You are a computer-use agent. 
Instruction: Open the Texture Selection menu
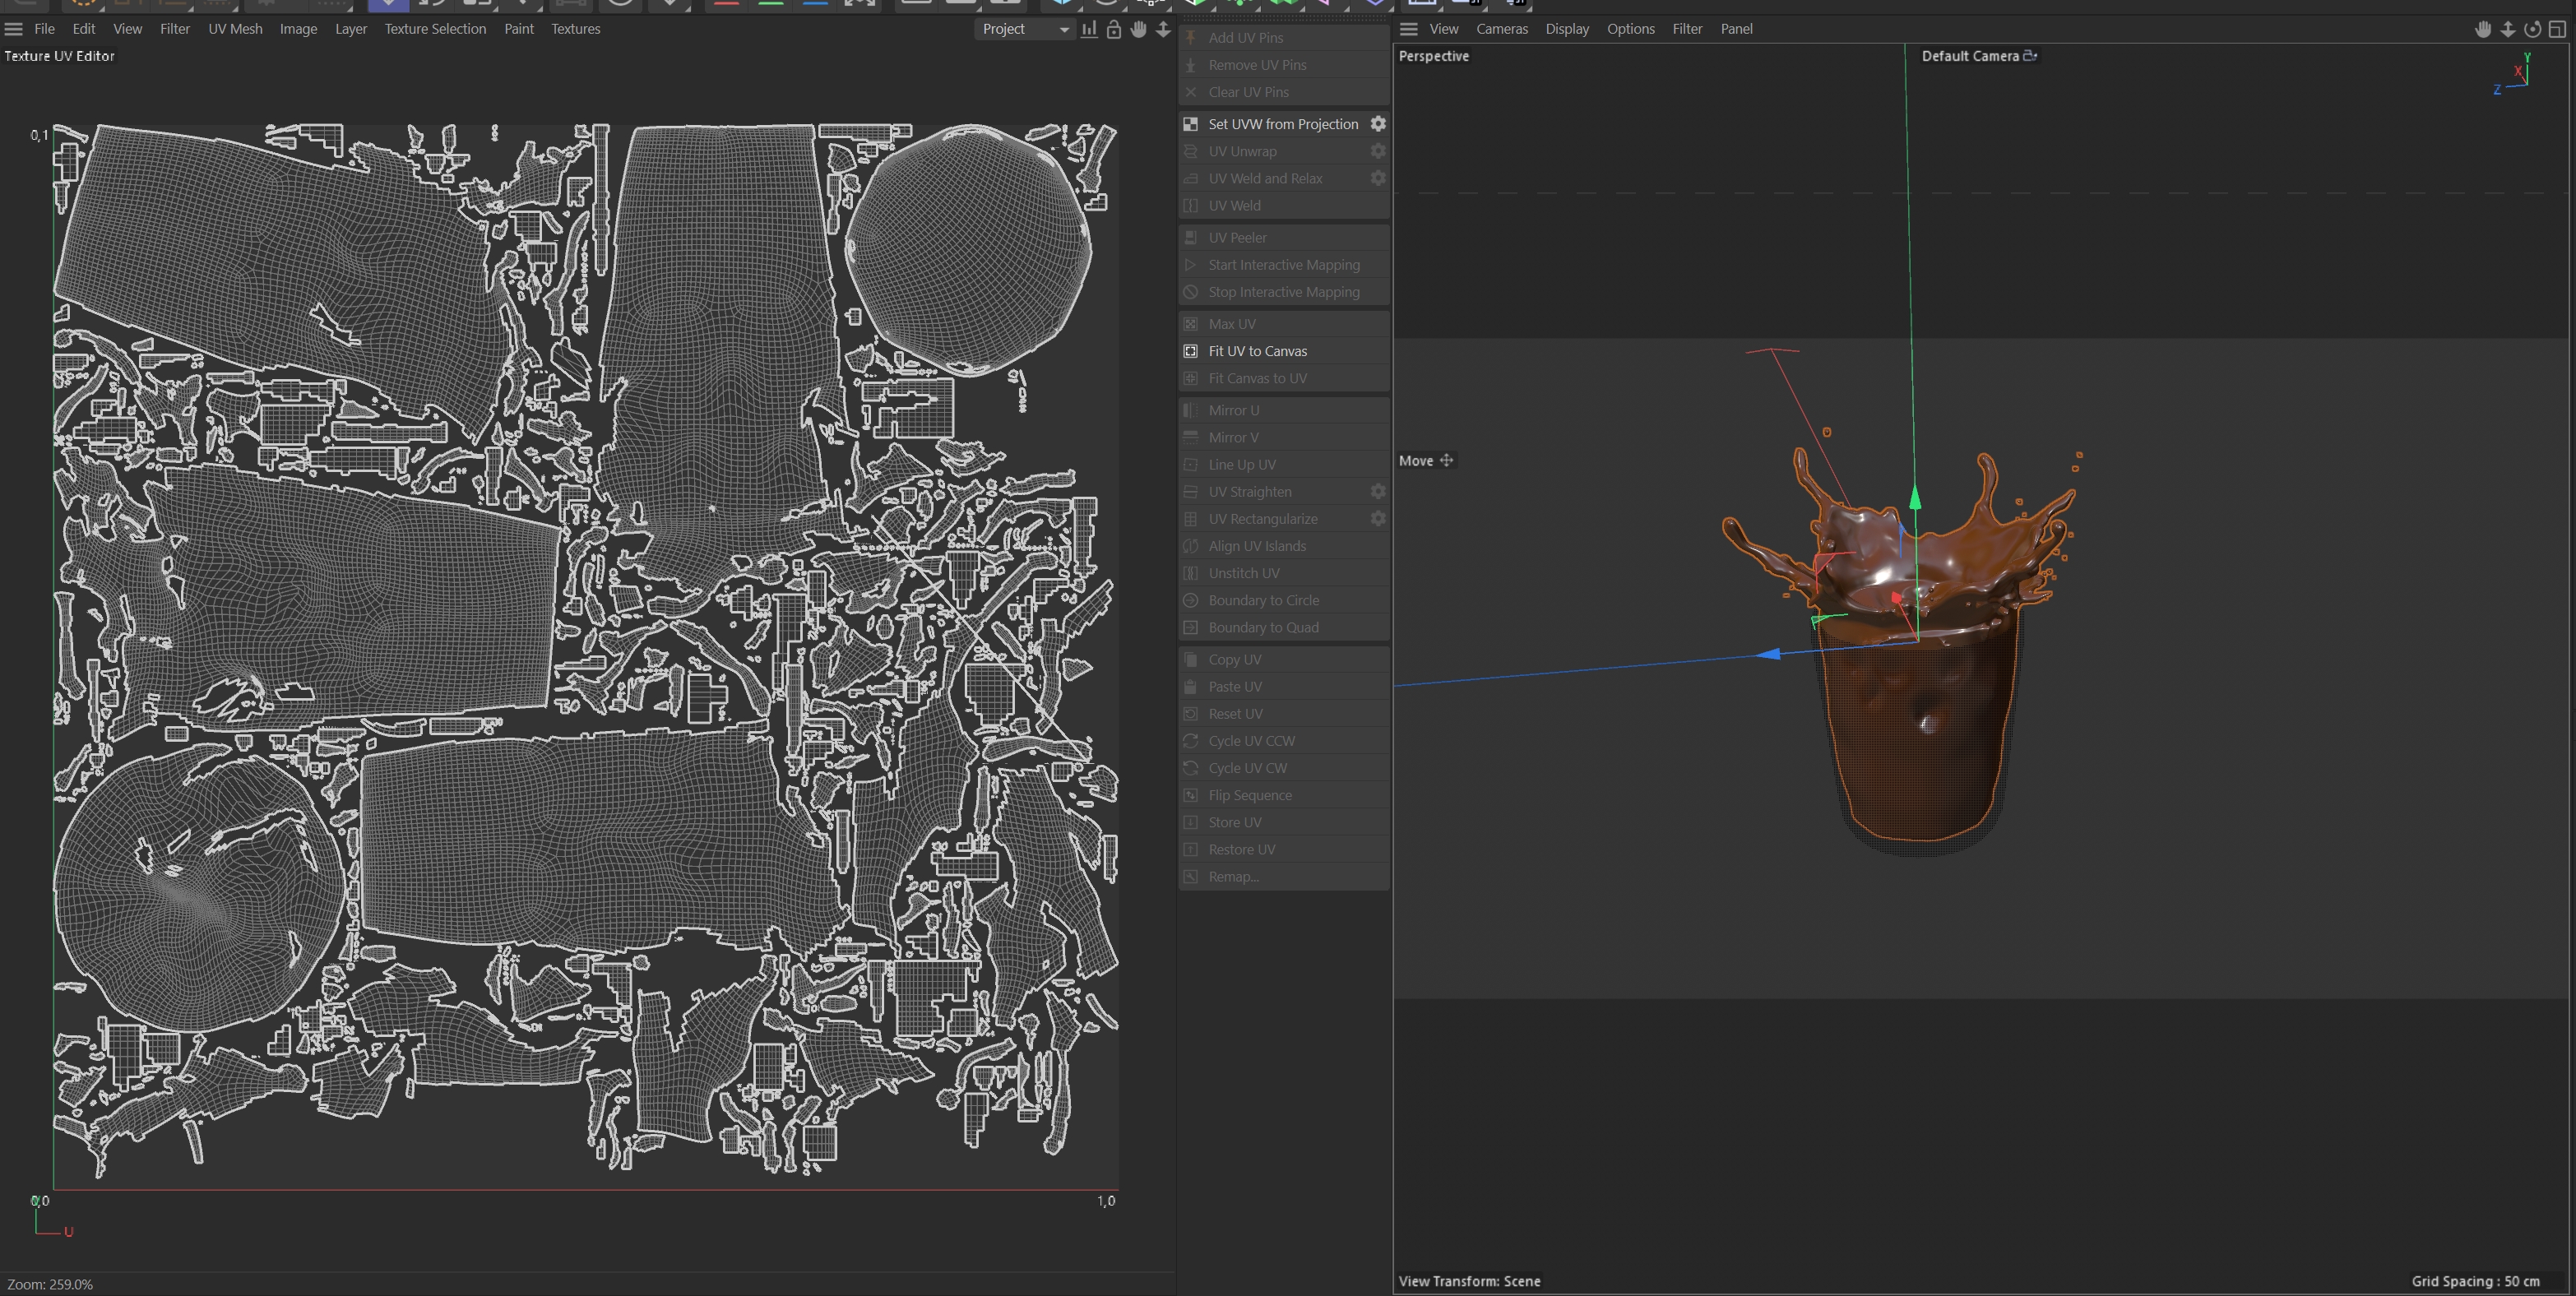[435, 29]
